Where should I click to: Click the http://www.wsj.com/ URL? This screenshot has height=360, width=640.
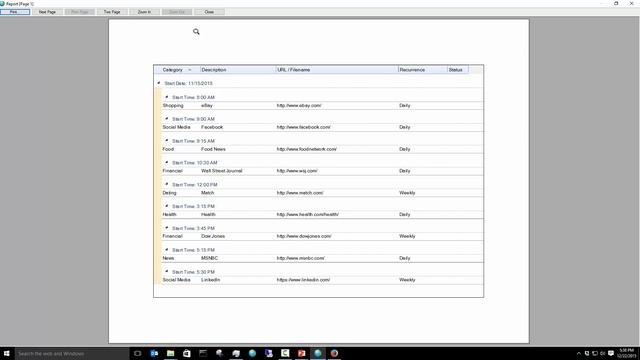(x=297, y=171)
